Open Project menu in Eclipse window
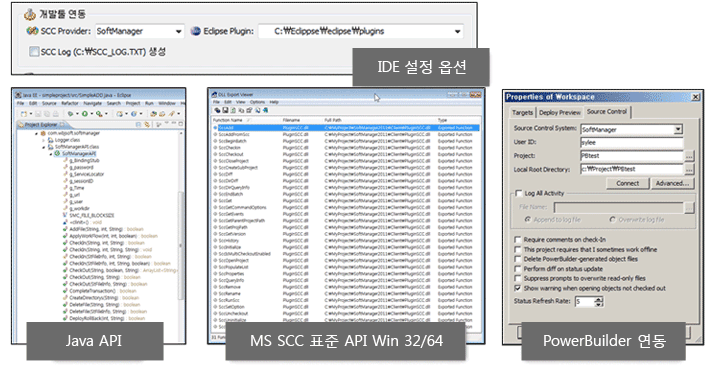 [x=133, y=103]
